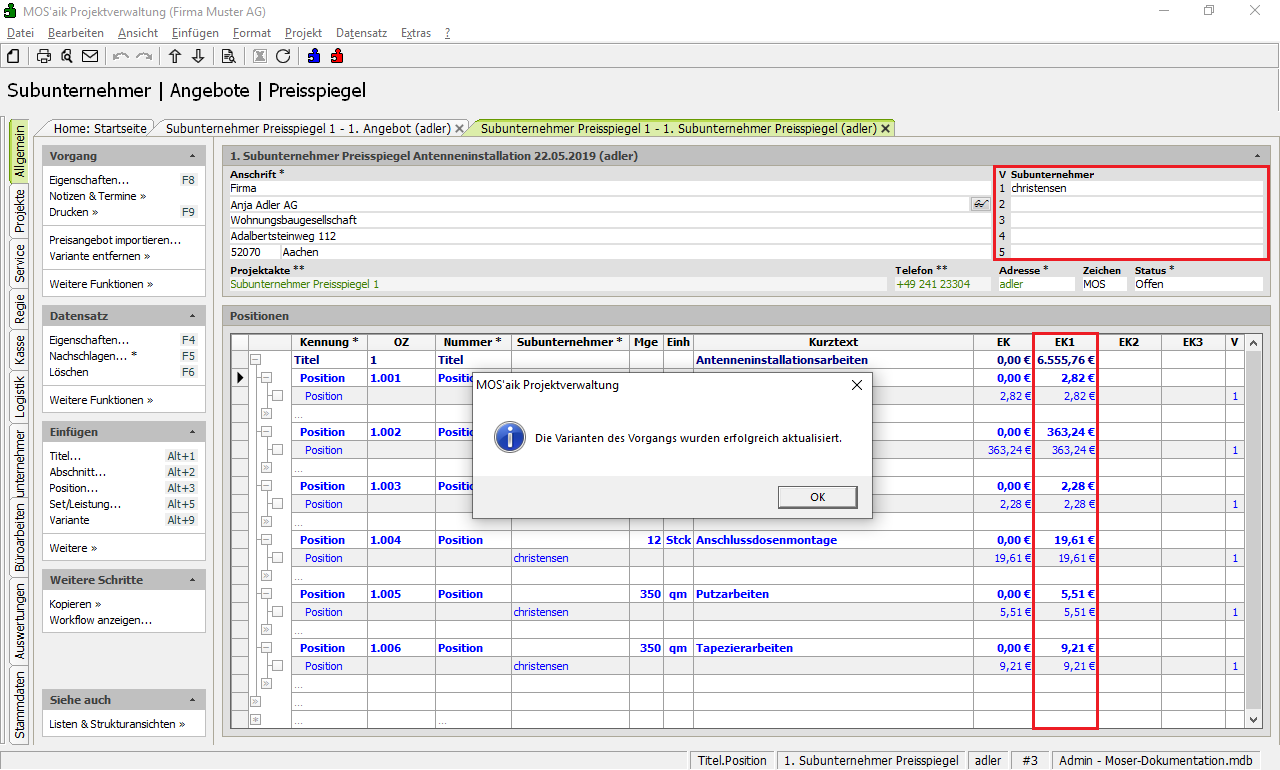Image resolution: width=1280 pixels, height=770 pixels.
Task: Collapse tree node of position 1.004
Action: (x=266, y=540)
